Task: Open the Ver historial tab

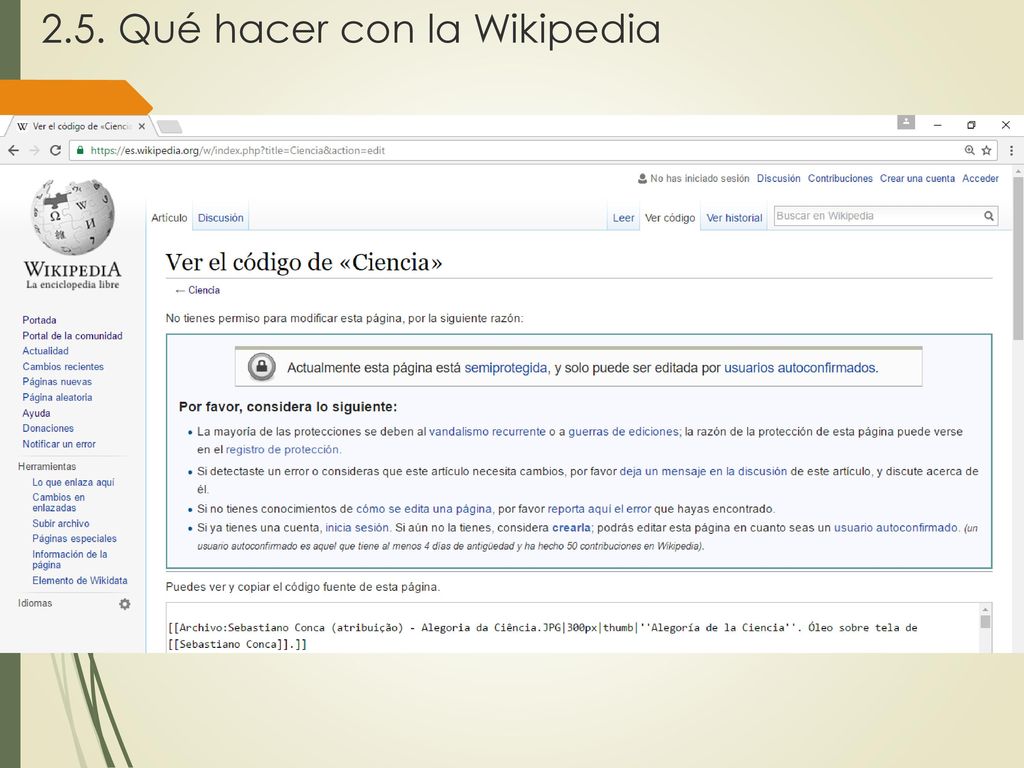Action: pos(734,218)
